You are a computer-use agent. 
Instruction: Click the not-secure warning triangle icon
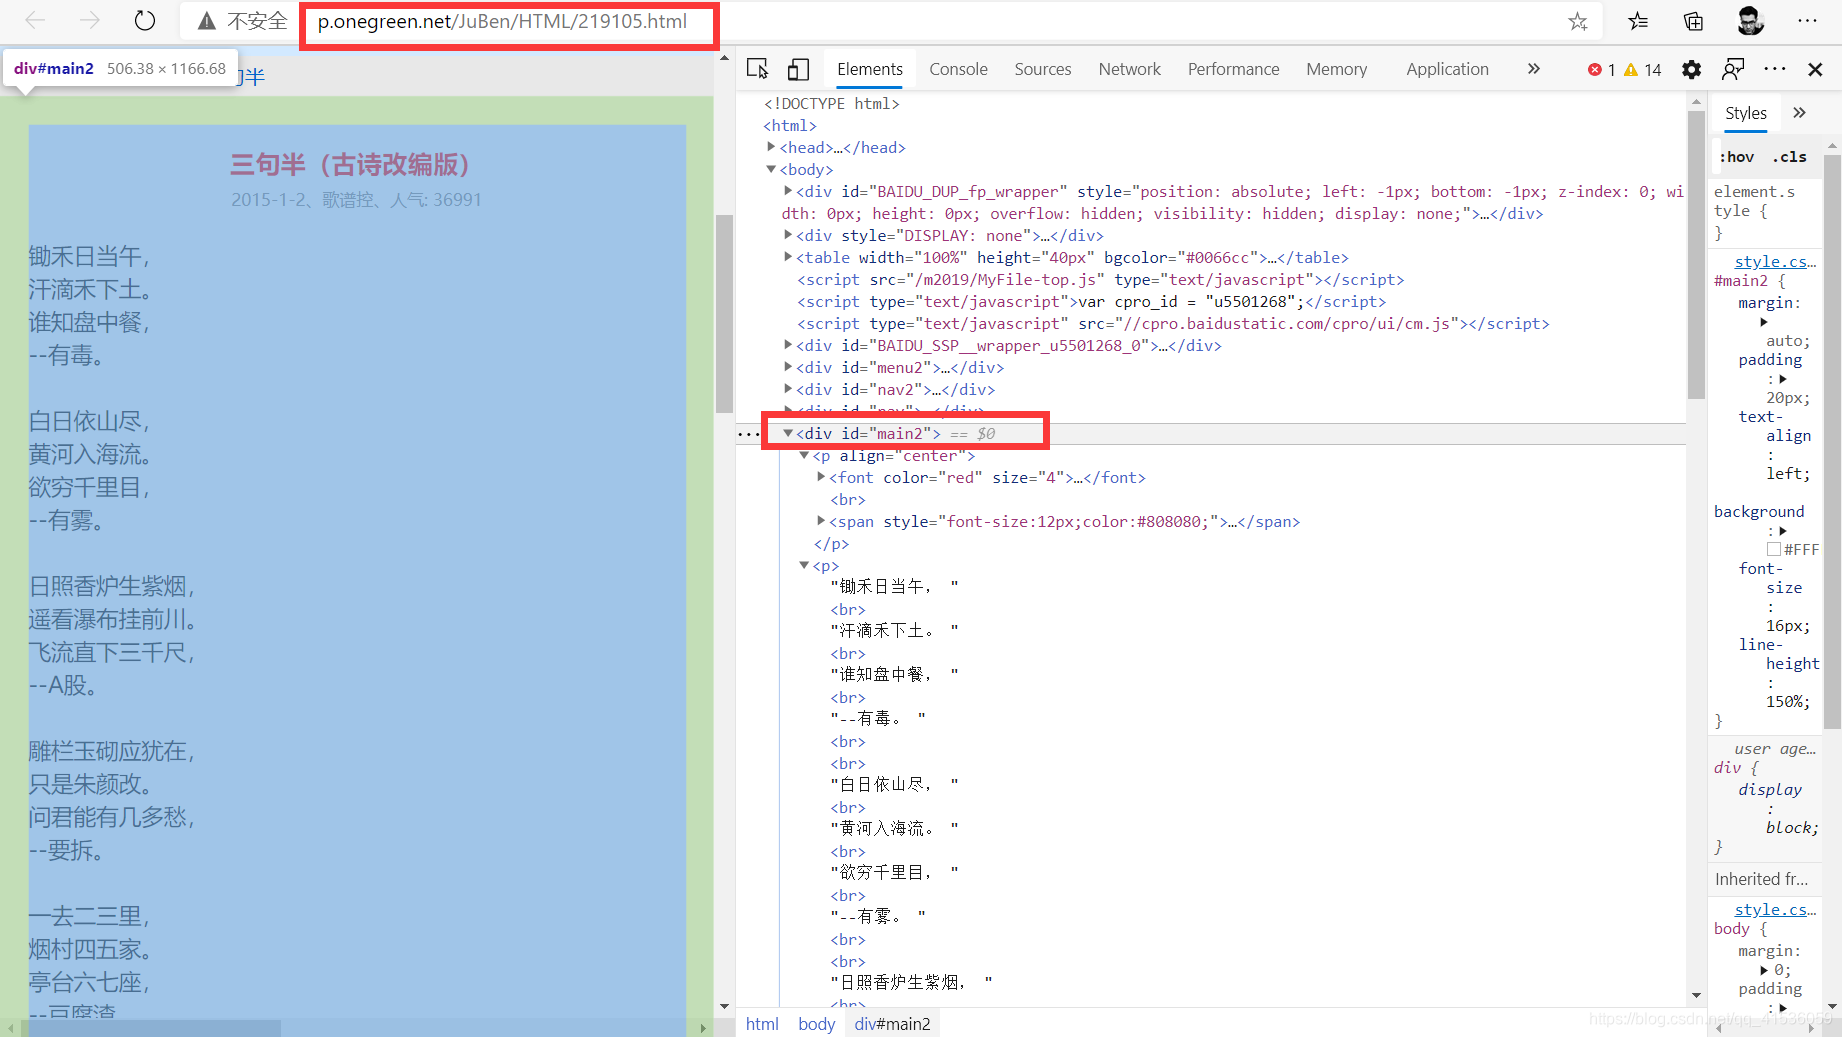coord(207,21)
